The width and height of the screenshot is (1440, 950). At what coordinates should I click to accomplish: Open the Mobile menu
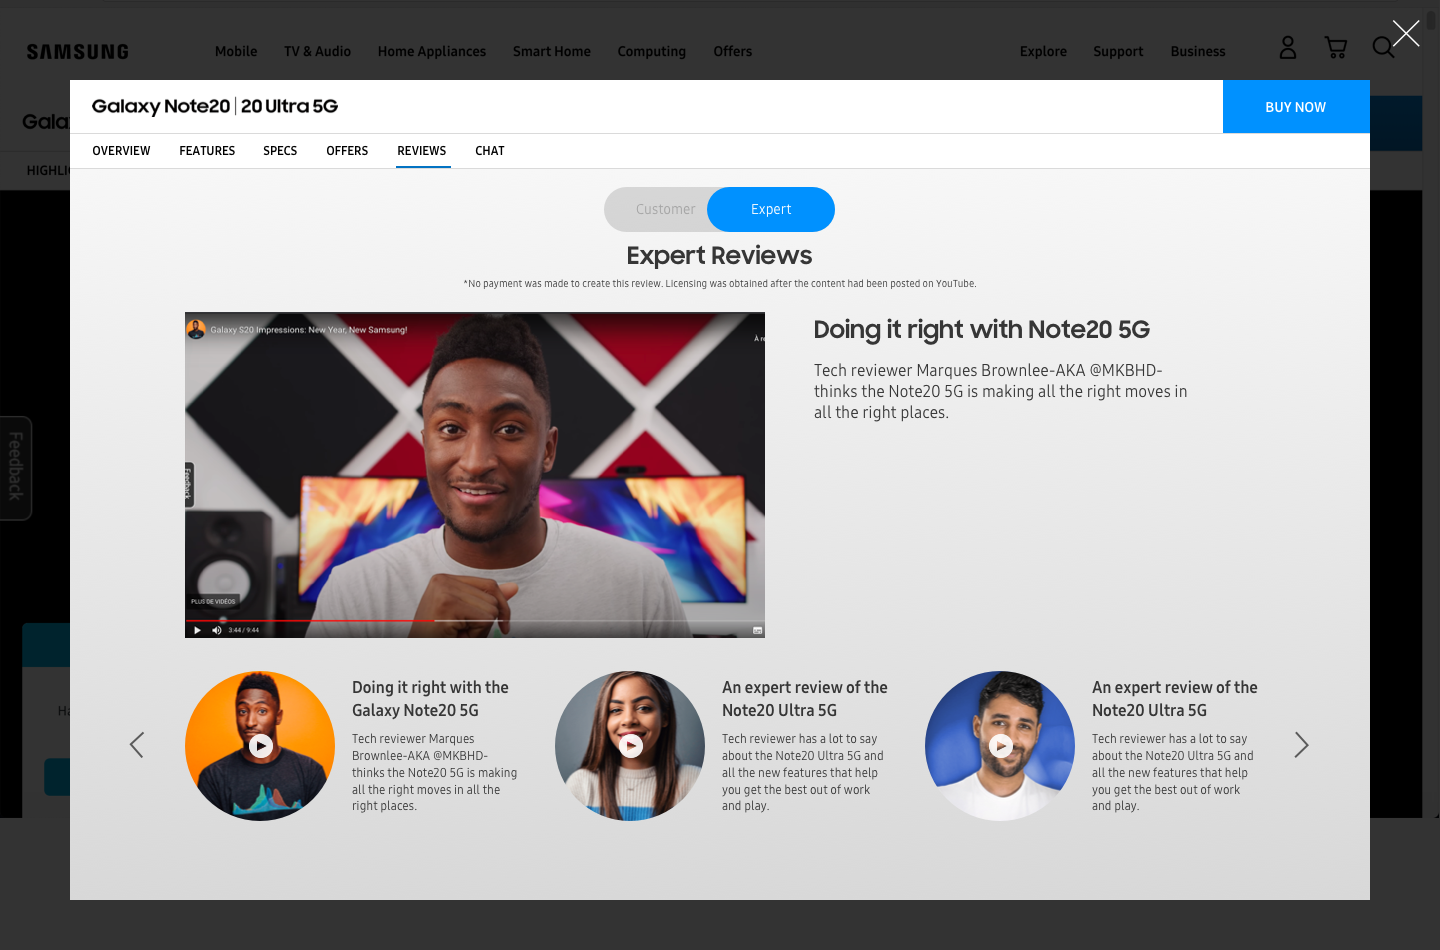[x=236, y=51]
